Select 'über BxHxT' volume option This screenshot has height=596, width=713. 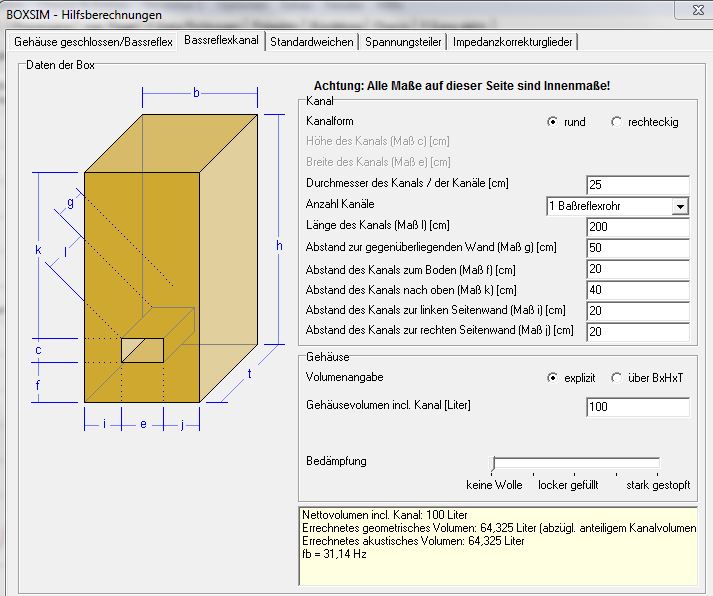click(x=616, y=378)
